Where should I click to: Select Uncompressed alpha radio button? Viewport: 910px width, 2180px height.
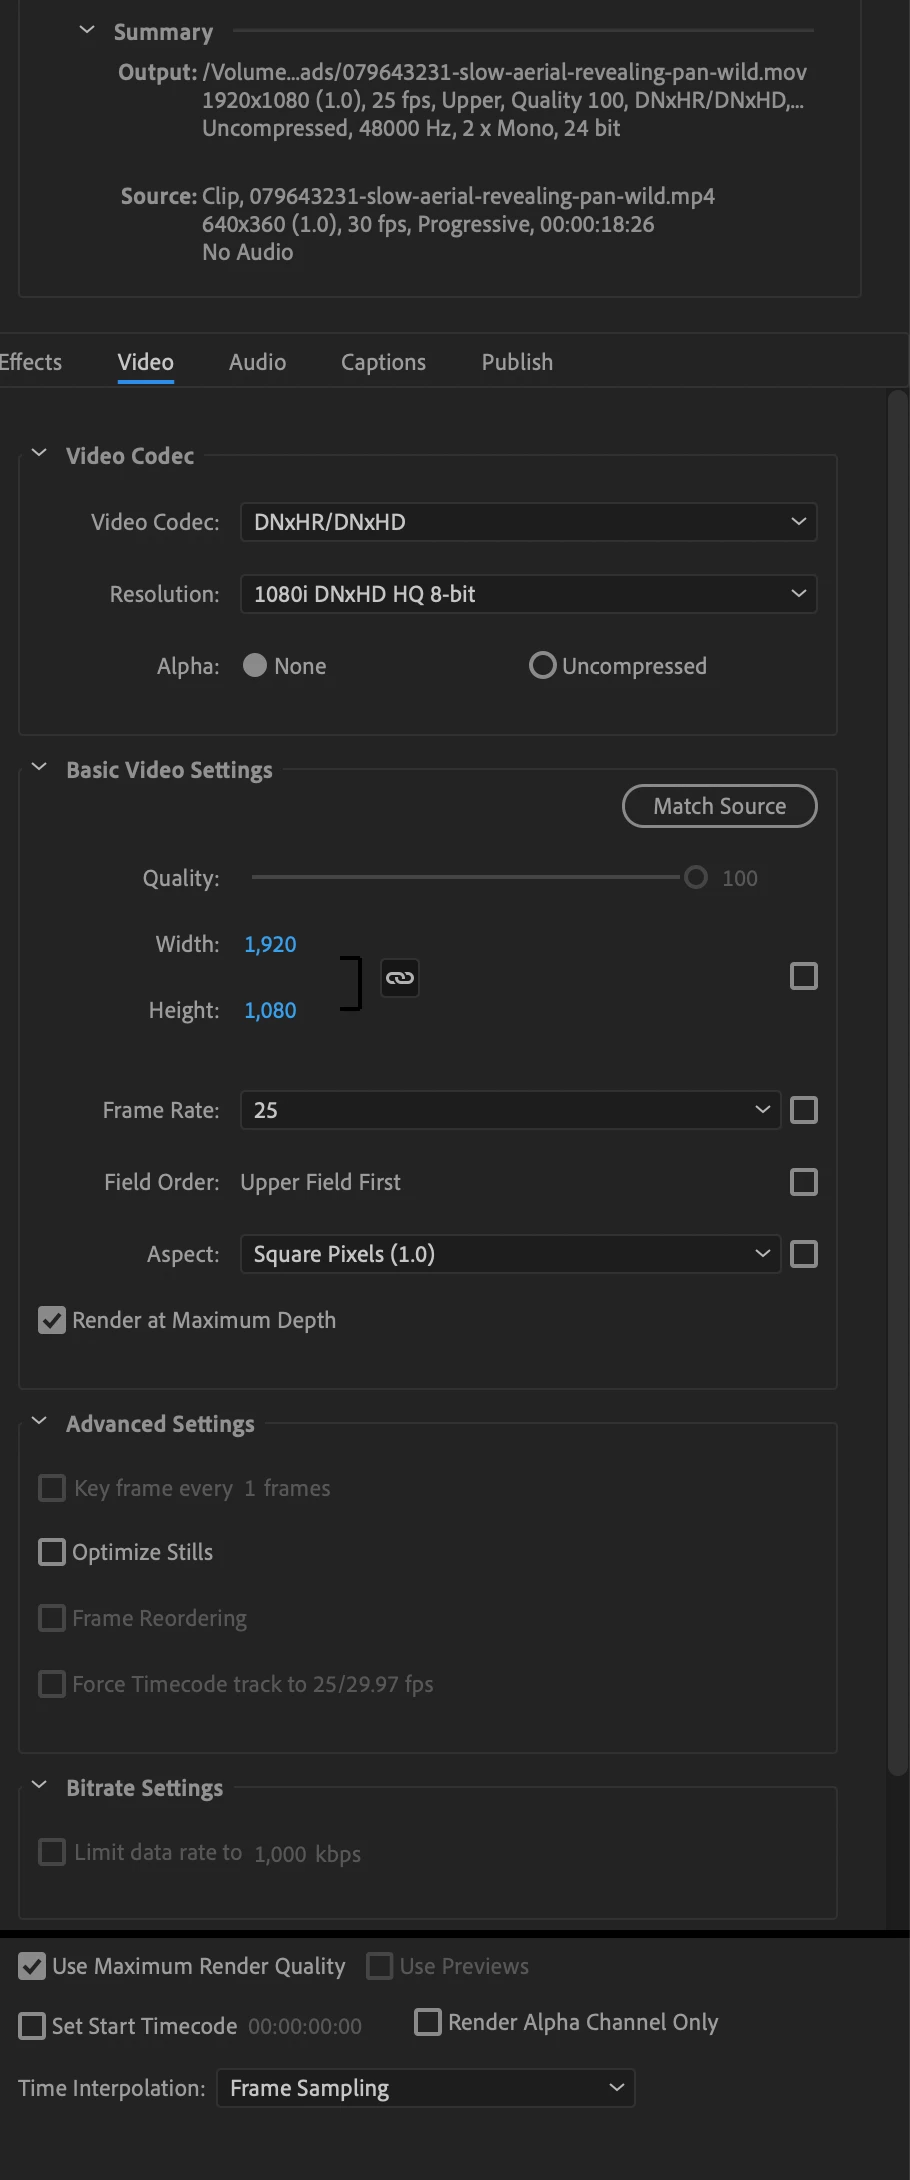pos(542,665)
